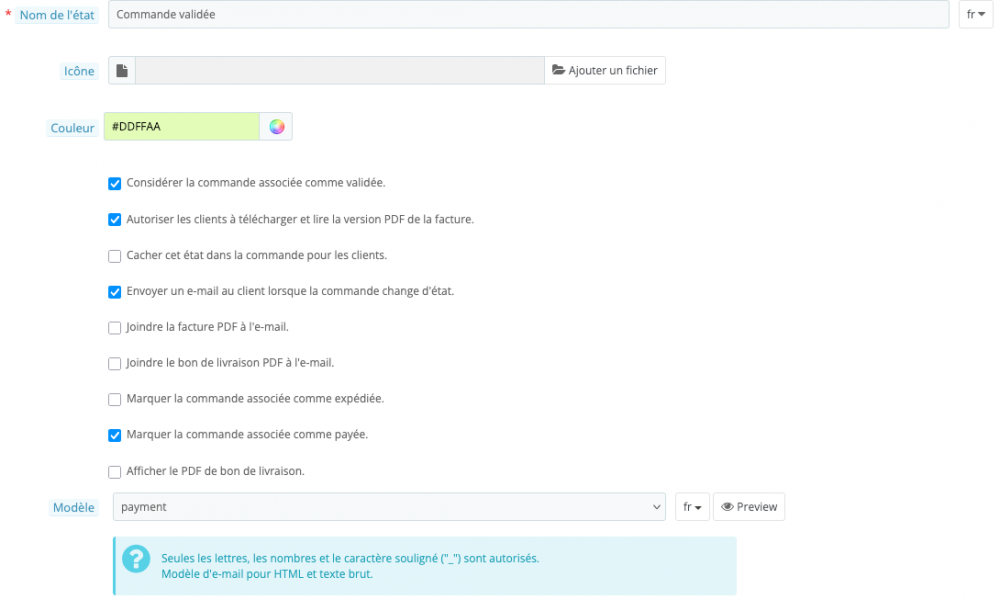Viewport: 1000px width, 611px height.
Task: Click the question mark help icon
Action: coord(137,559)
